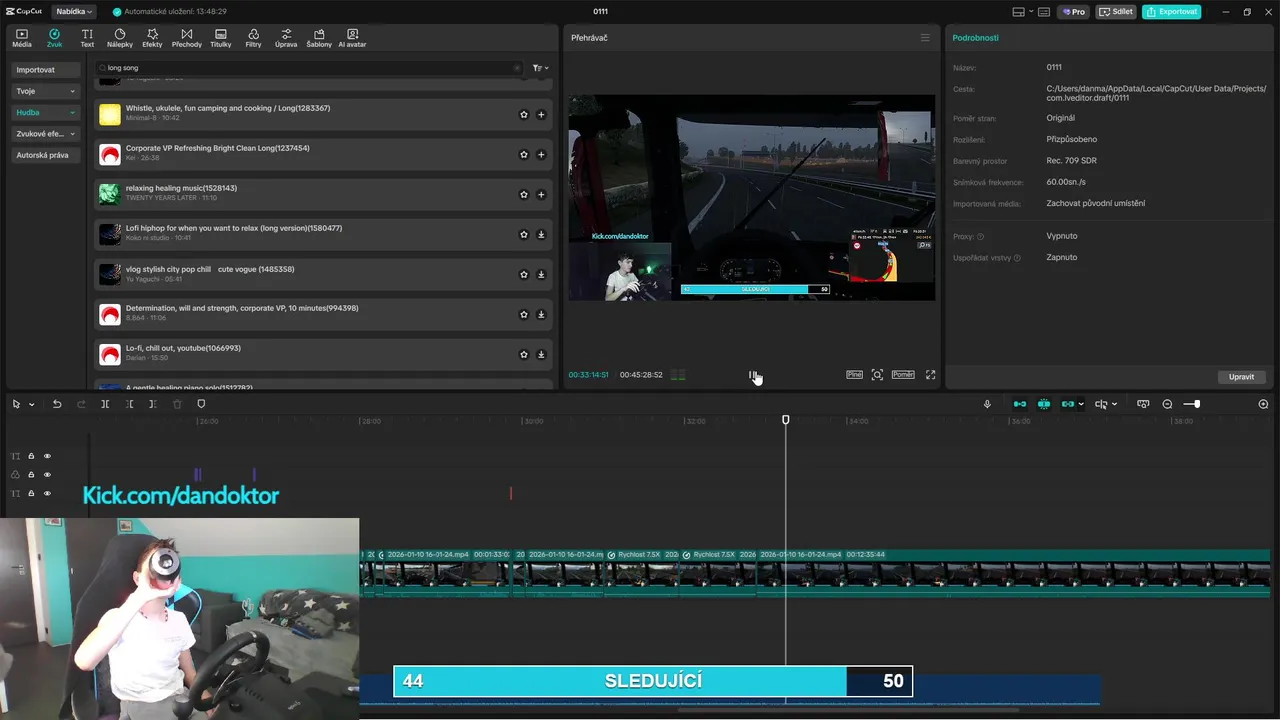The height and width of the screenshot is (720, 1280).
Task: Expand the Hudba category
Action: point(44,112)
